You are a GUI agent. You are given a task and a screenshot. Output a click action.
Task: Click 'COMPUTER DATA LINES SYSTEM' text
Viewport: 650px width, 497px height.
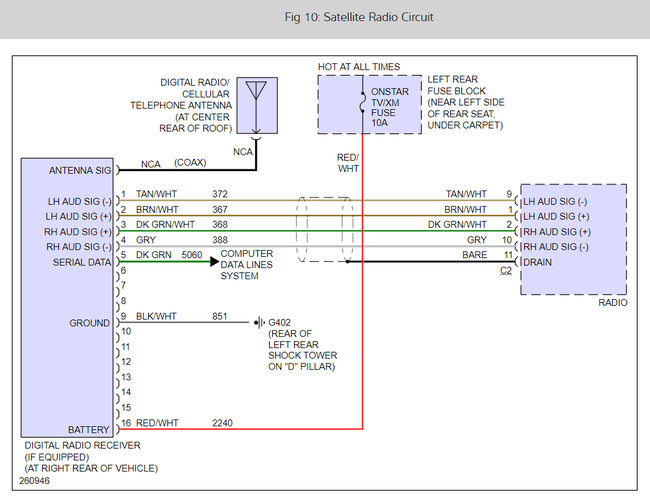(247, 264)
